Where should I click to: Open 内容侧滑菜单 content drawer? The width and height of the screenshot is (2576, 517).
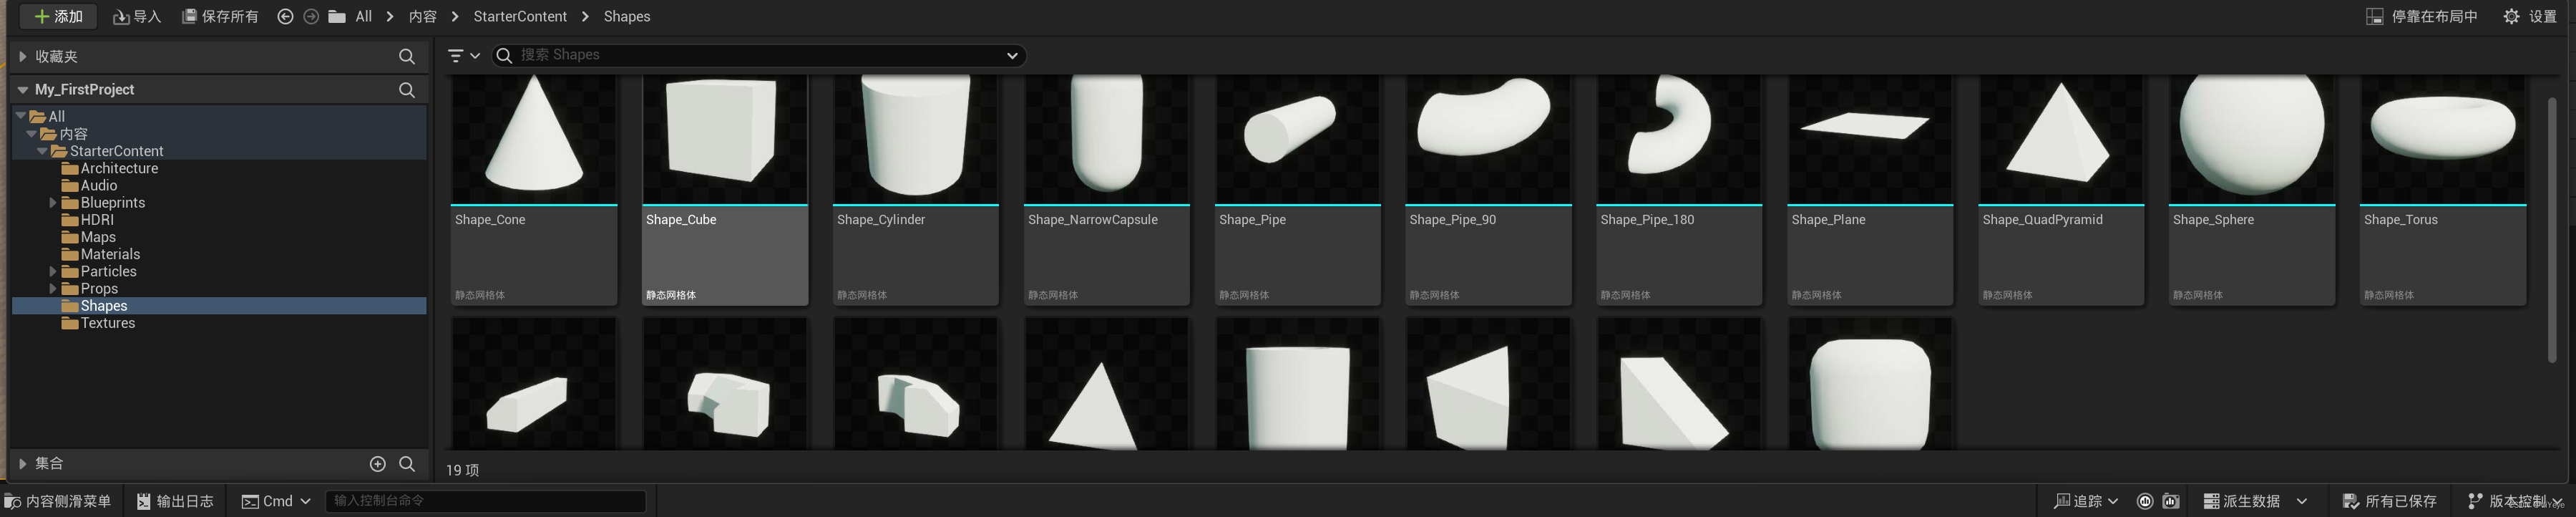[x=58, y=501]
